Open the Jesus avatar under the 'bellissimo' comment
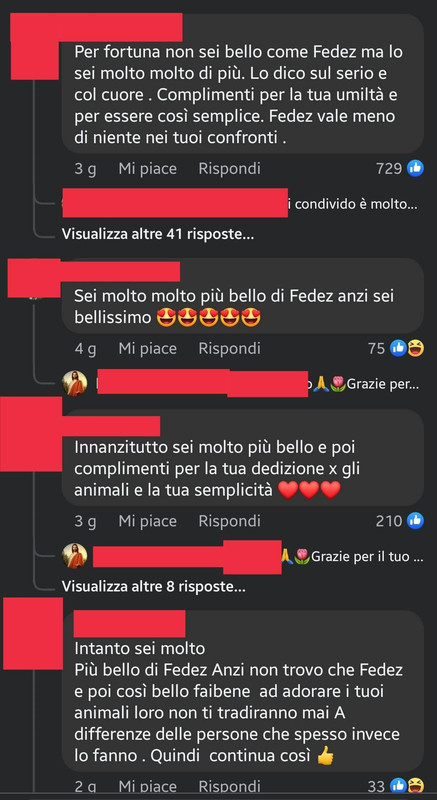The height and width of the screenshot is (800, 437). coord(74,383)
